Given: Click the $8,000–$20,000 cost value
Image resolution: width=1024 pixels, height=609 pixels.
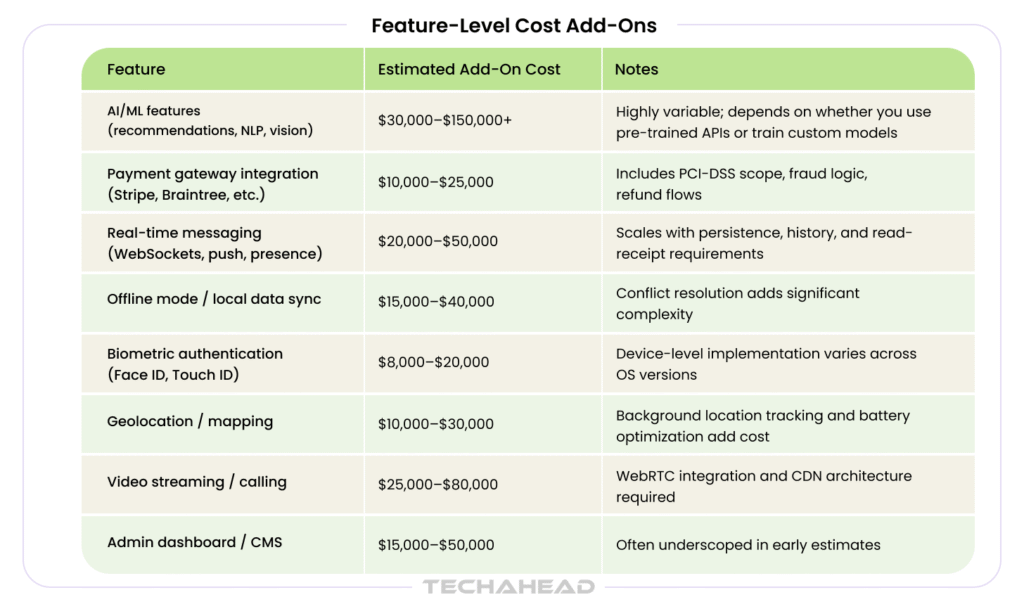Looking at the screenshot, I should tap(433, 362).
